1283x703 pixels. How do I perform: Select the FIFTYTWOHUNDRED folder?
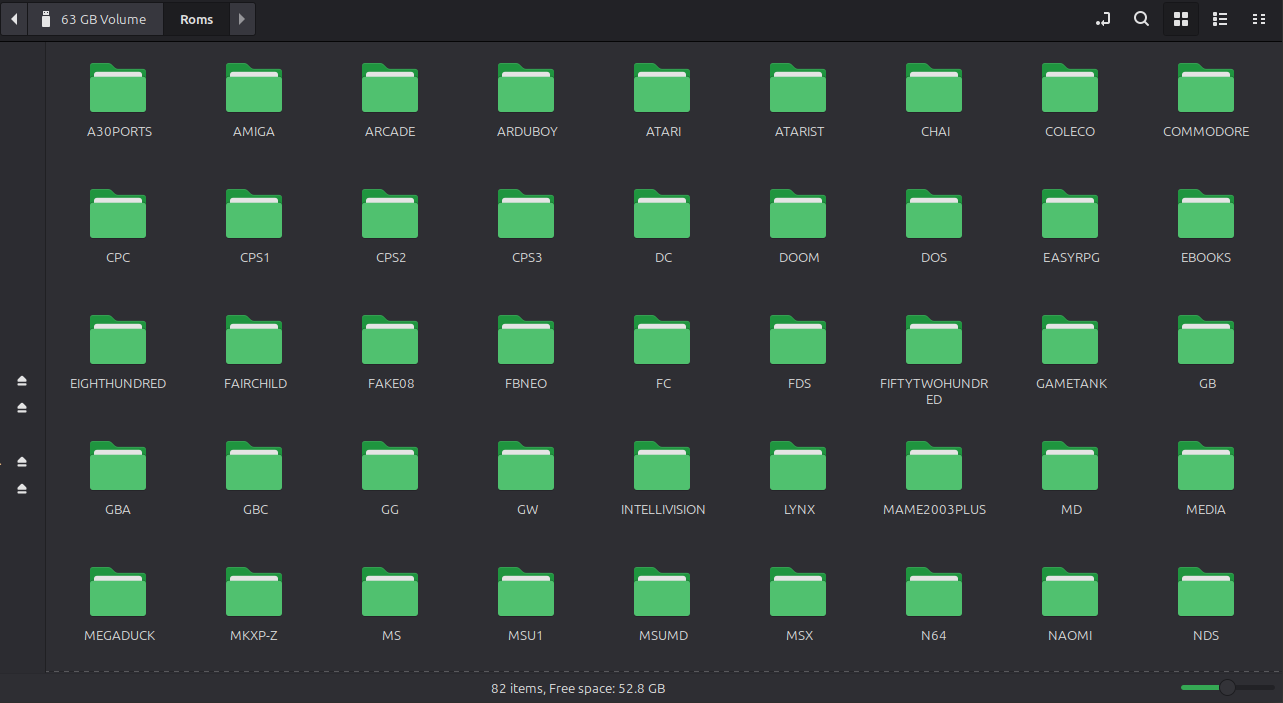(934, 341)
